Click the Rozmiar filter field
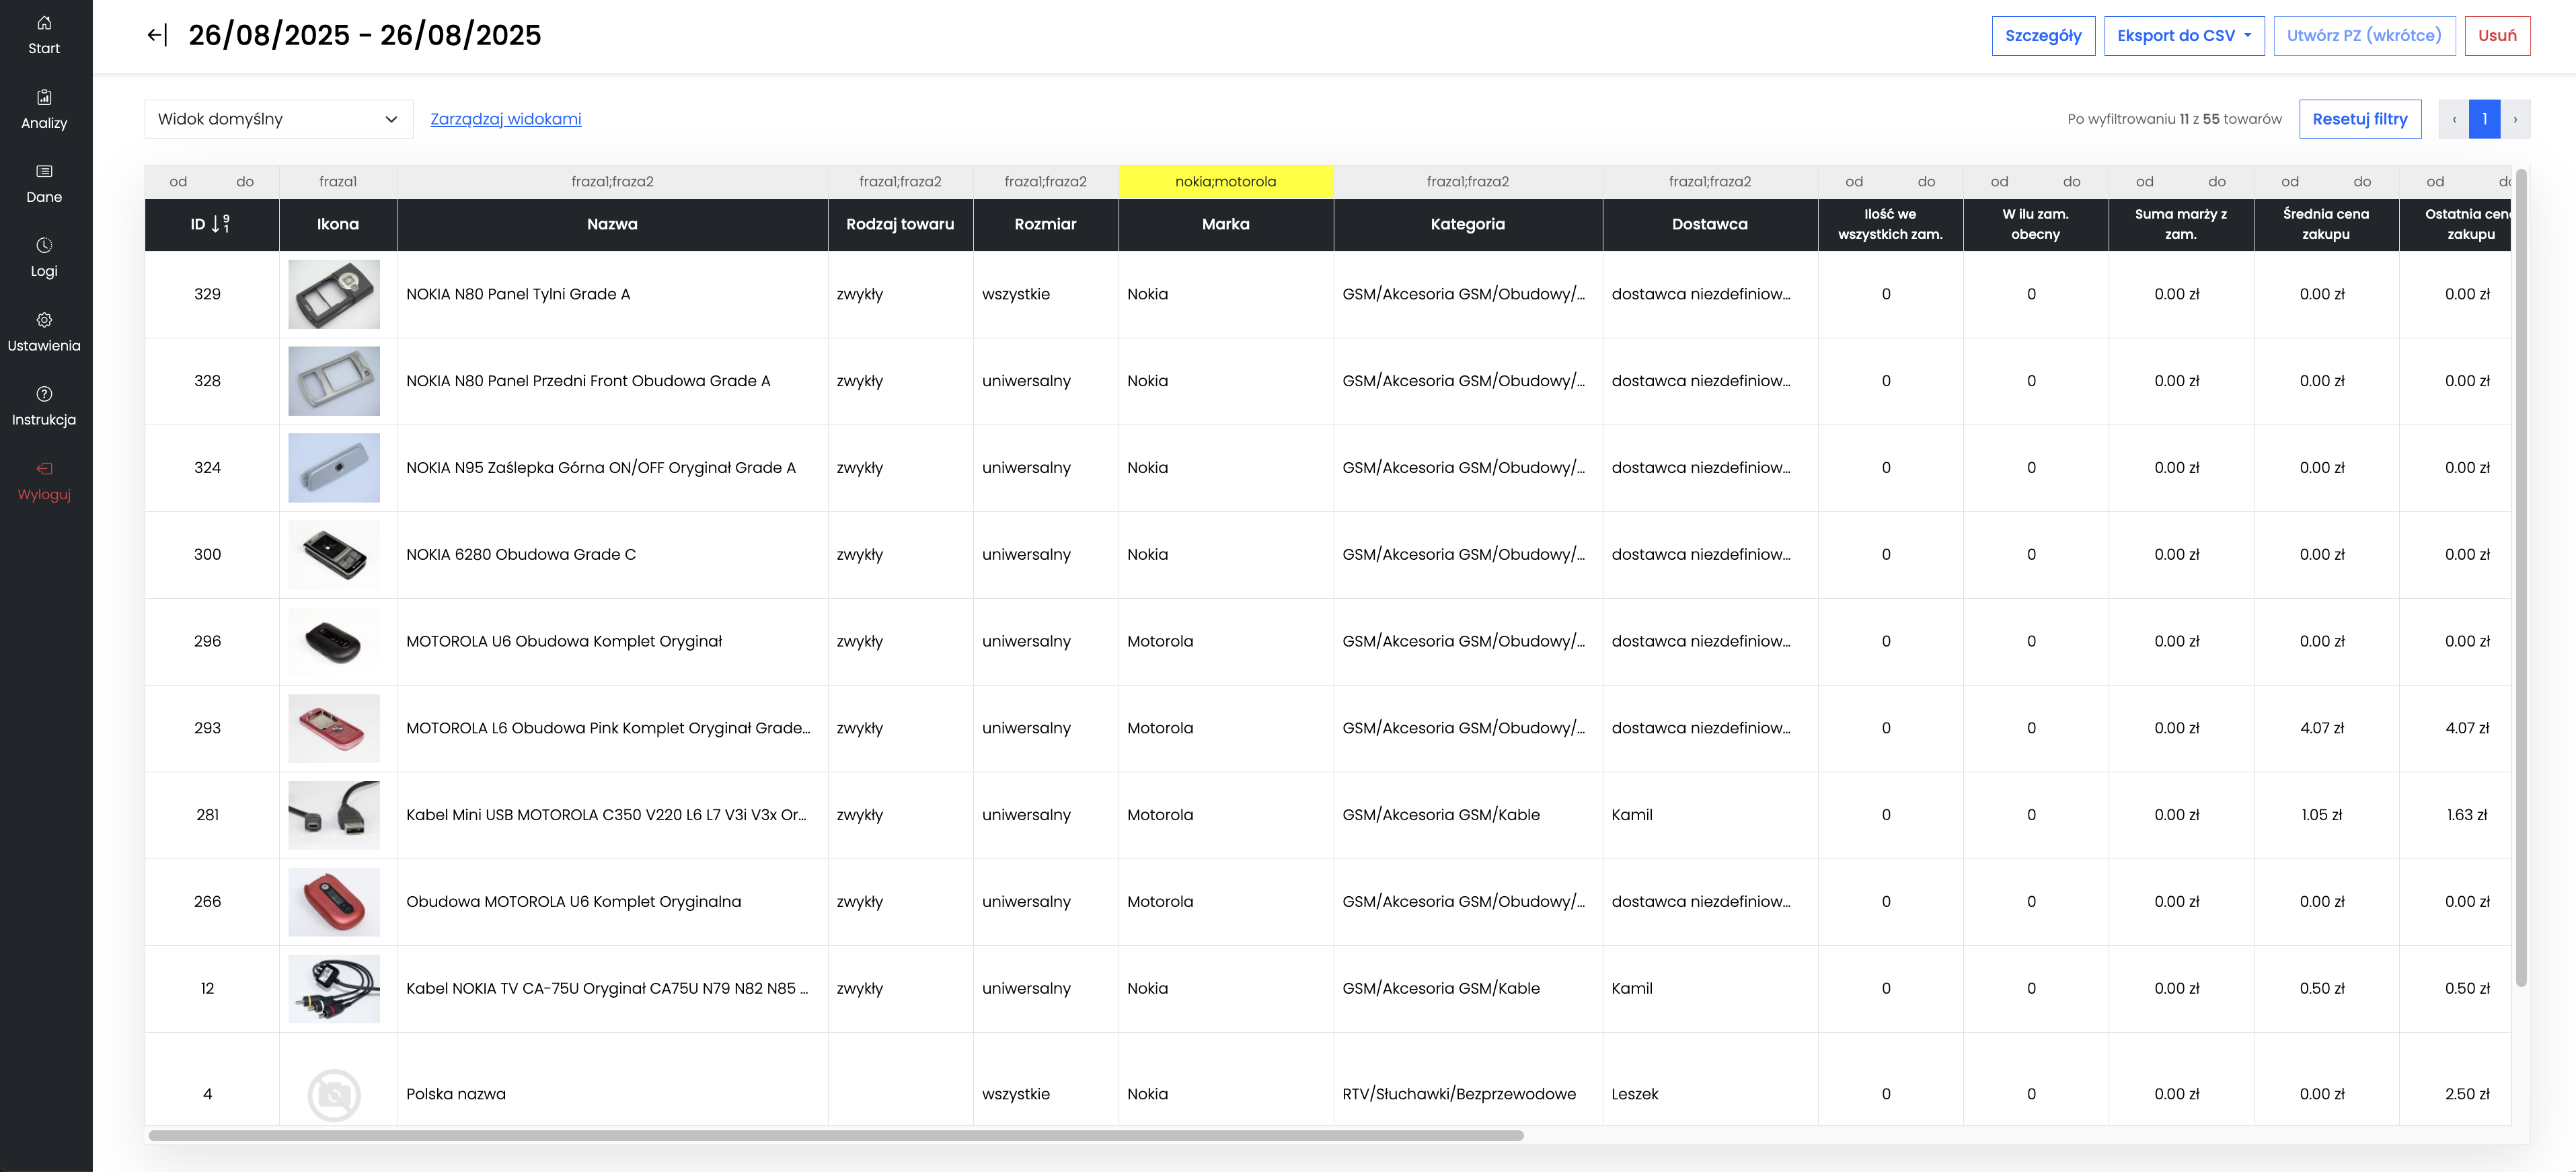The width and height of the screenshot is (2576, 1172). pos(1045,182)
